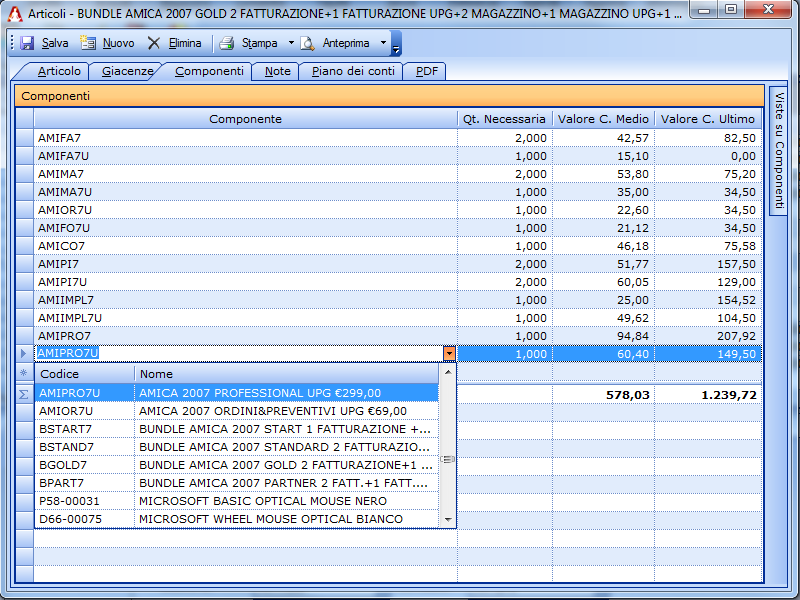Choose BPART7 in the dropdown list
This screenshot has height=600, width=800.
coord(237,483)
